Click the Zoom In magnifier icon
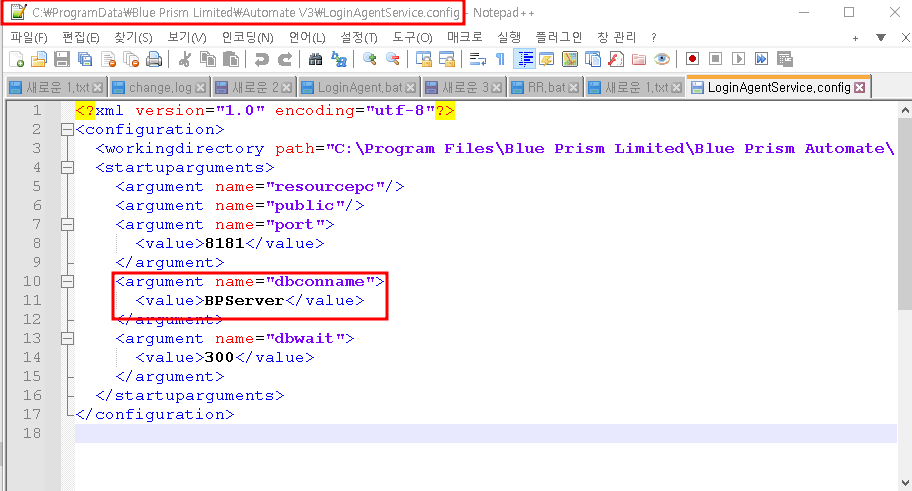912x491 pixels. (x=369, y=59)
